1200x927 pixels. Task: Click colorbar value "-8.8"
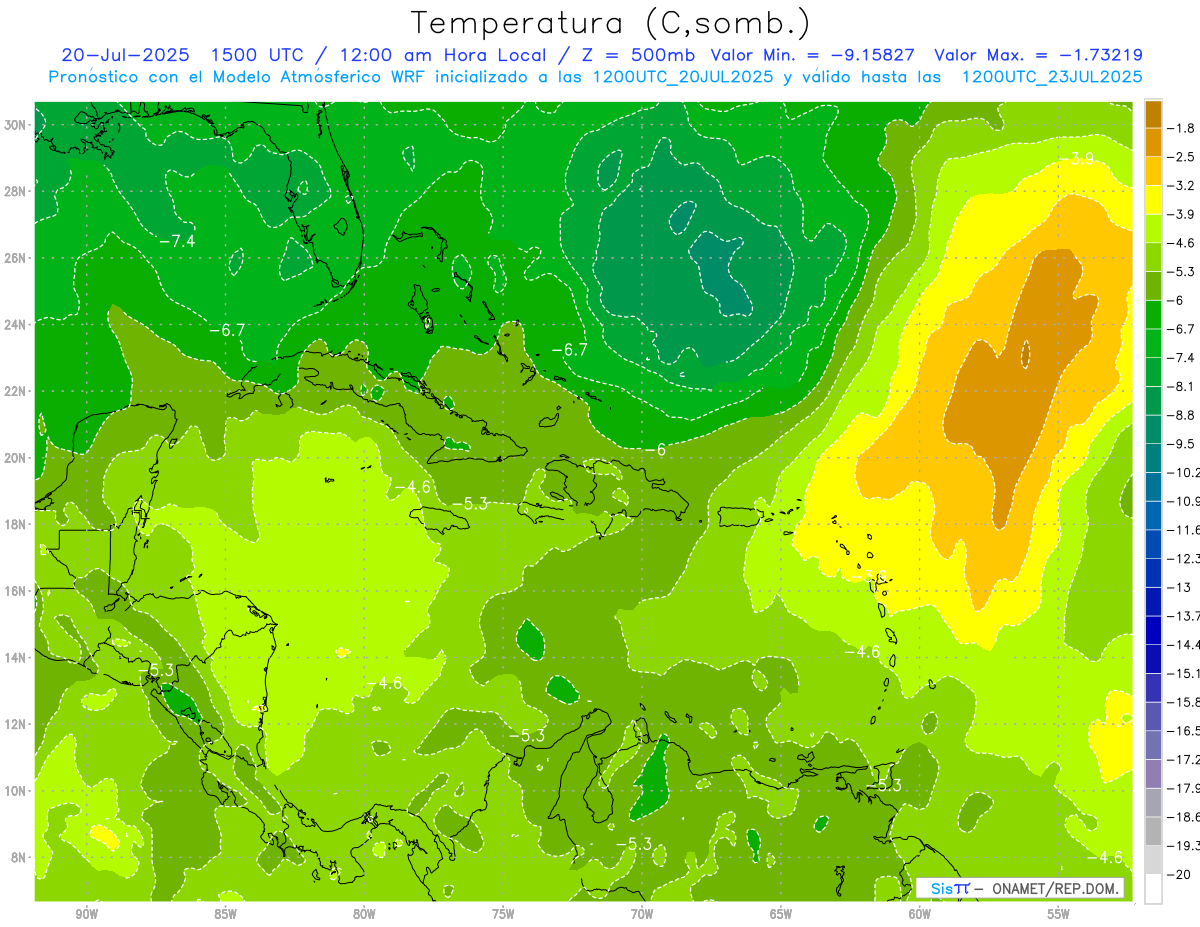pyautogui.click(x=1180, y=415)
